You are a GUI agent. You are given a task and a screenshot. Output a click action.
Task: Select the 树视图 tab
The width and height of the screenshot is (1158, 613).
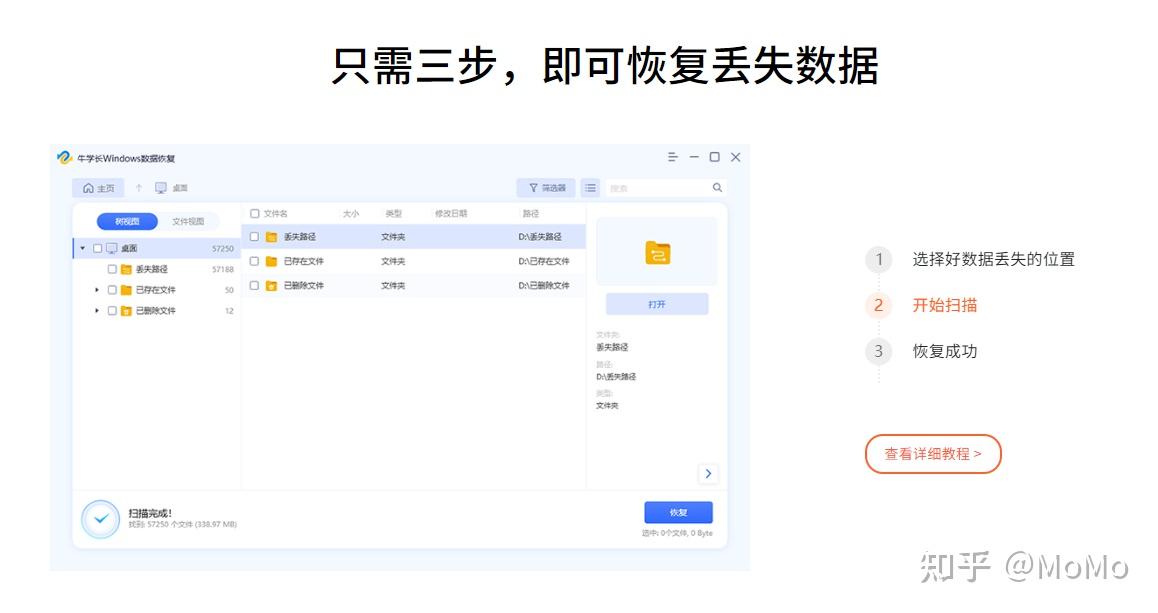click(x=127, y=221)
